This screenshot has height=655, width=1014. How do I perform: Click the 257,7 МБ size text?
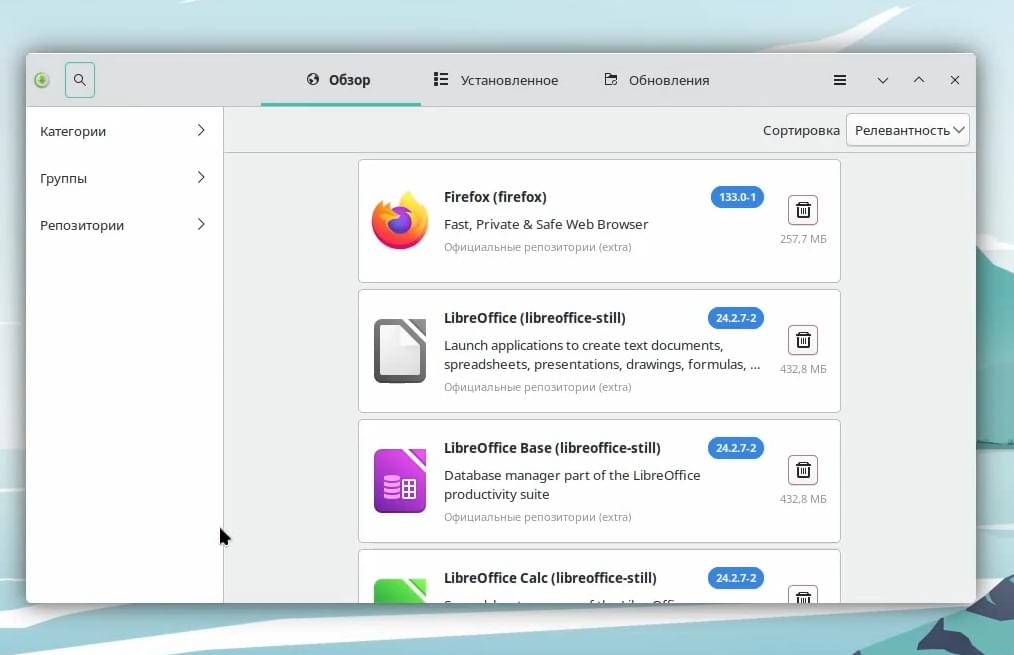(803, 239)
